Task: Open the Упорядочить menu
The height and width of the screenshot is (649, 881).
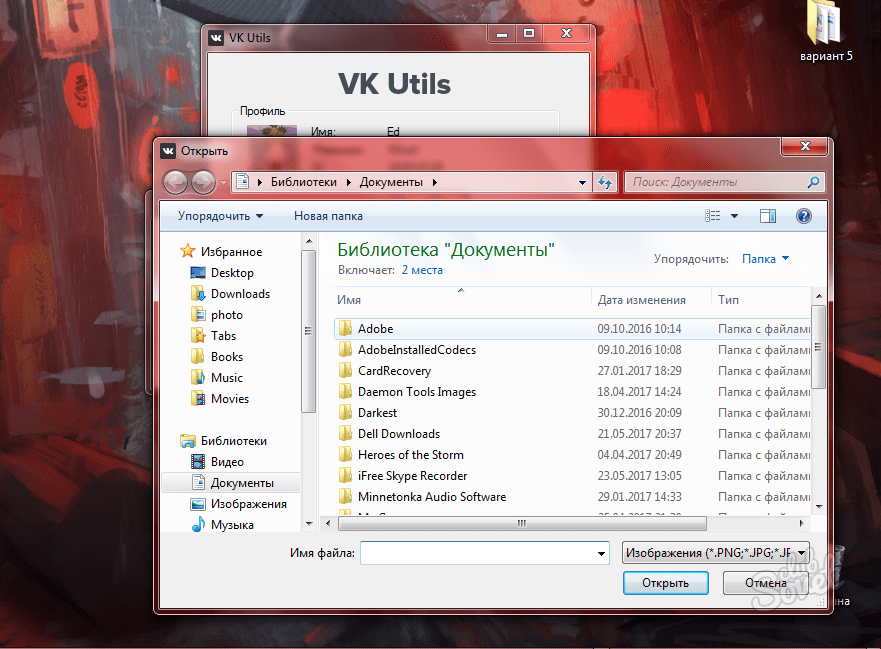Action: (220, 216)
